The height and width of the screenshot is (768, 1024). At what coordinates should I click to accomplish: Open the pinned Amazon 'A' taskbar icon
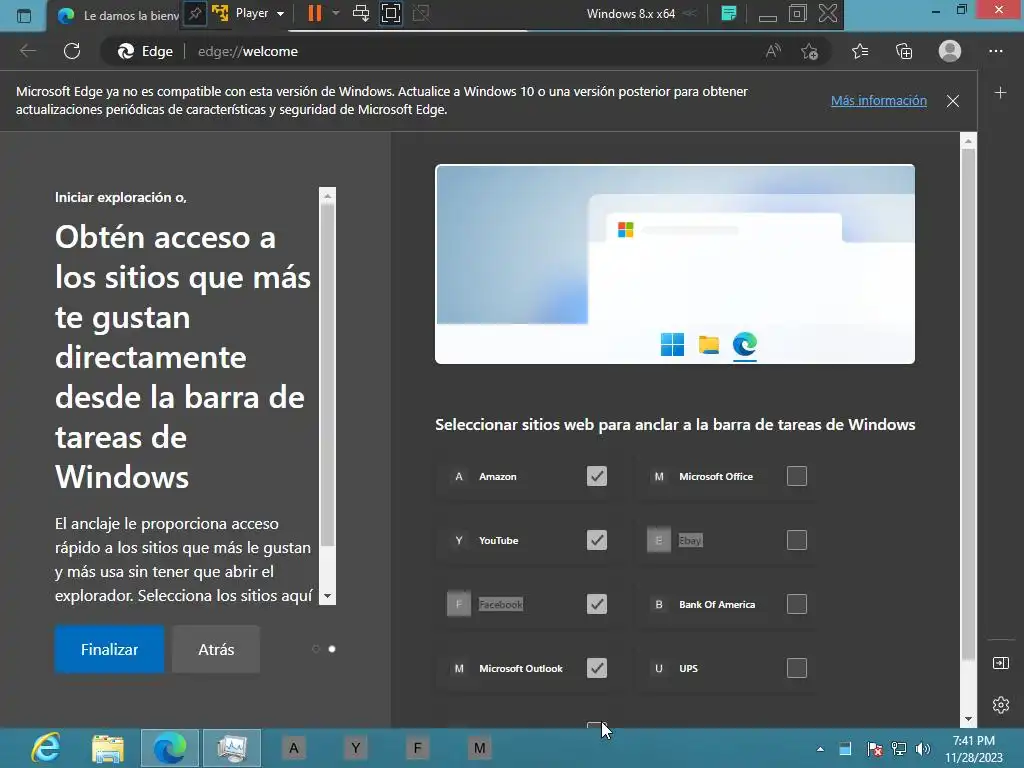(294, 748)
